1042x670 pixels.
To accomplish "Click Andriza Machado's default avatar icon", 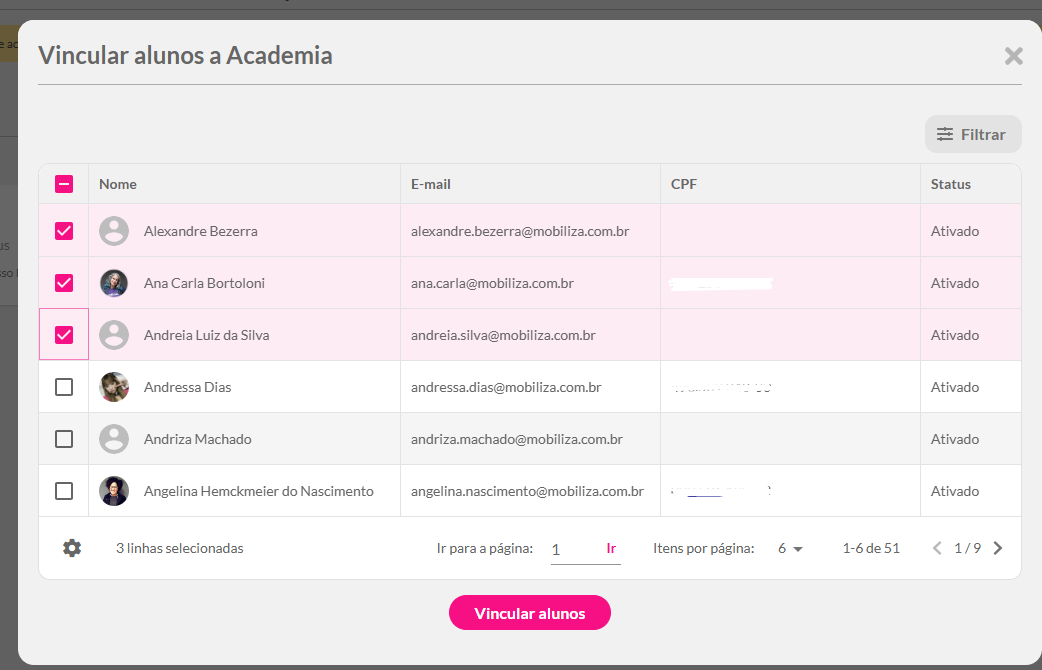I will click(114, 439).
